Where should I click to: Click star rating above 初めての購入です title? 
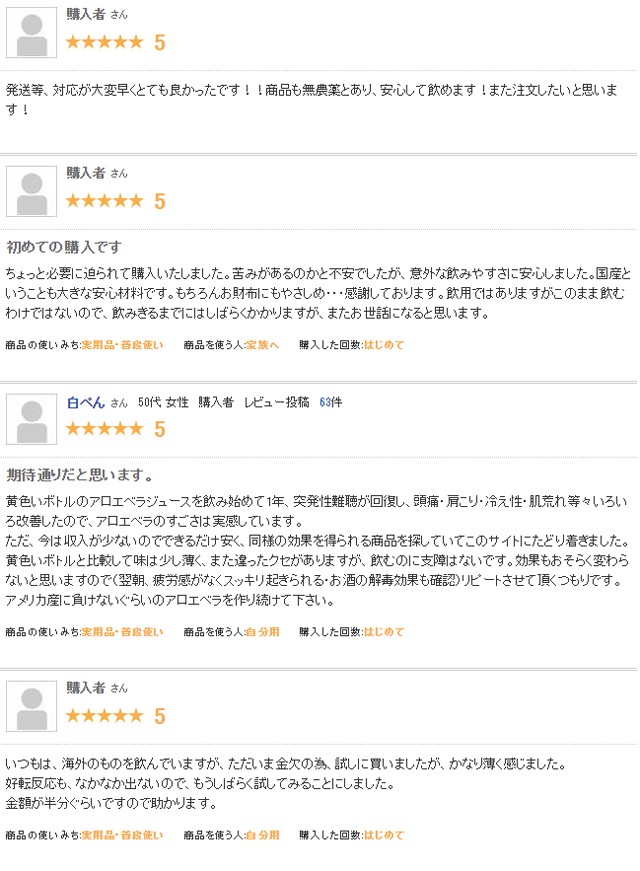(x=104, y=201)
